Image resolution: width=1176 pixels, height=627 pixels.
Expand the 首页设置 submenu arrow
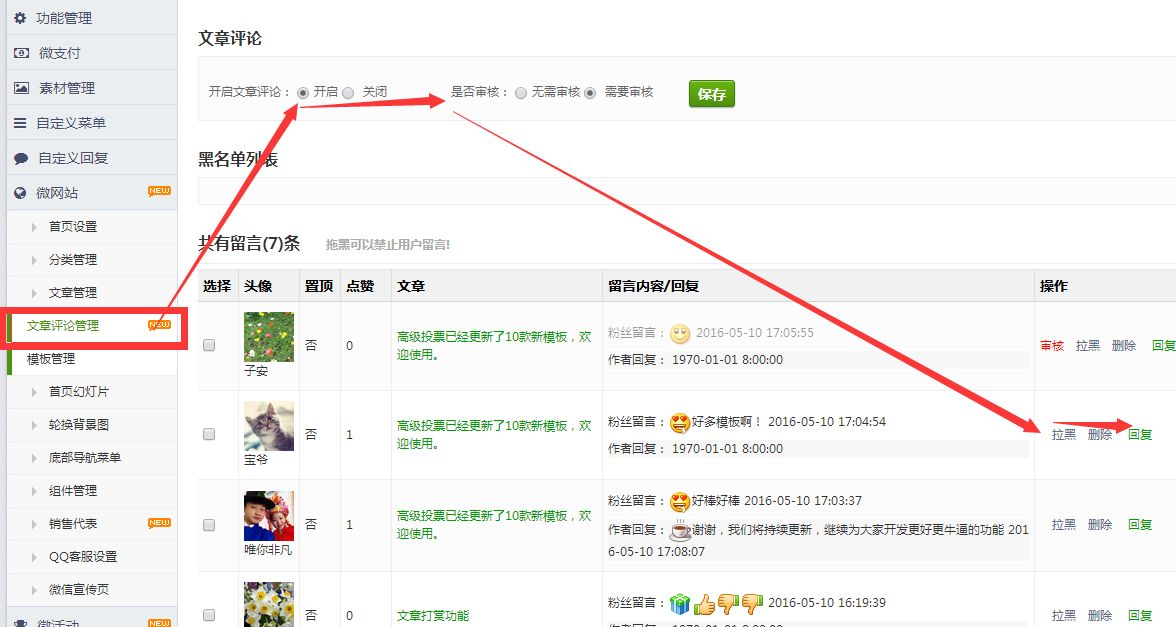34,226
